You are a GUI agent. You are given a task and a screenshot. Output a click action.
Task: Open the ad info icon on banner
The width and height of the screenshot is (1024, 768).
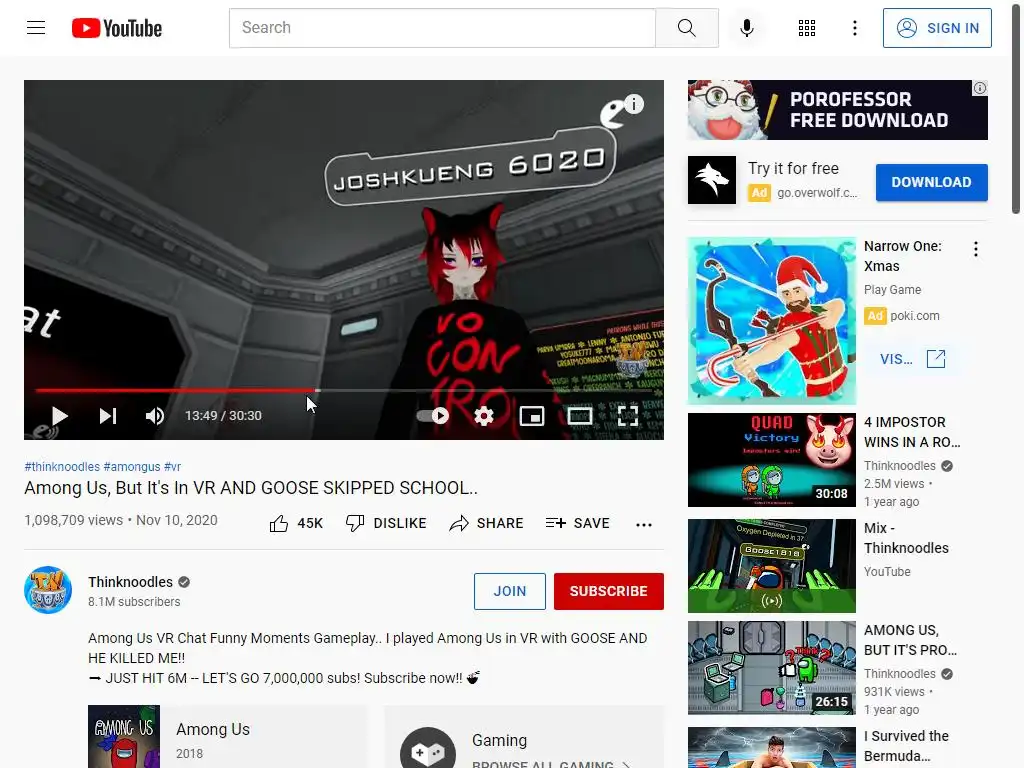click(980, 88)
